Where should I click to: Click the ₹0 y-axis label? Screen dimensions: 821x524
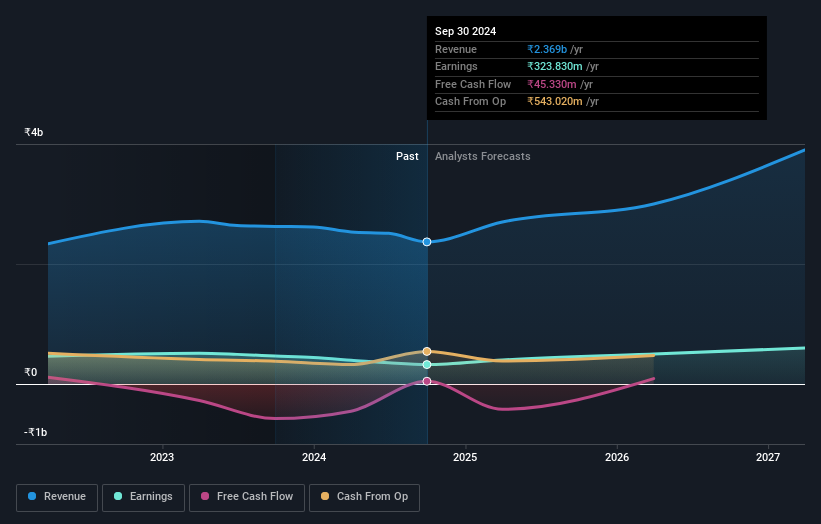point(30,372)
